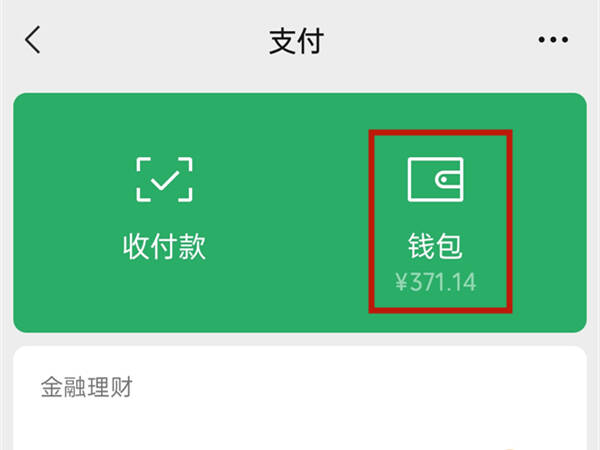Open the 金融理财 section header
The height and width of the screenshot is (450, 600).
coord(87,387)
